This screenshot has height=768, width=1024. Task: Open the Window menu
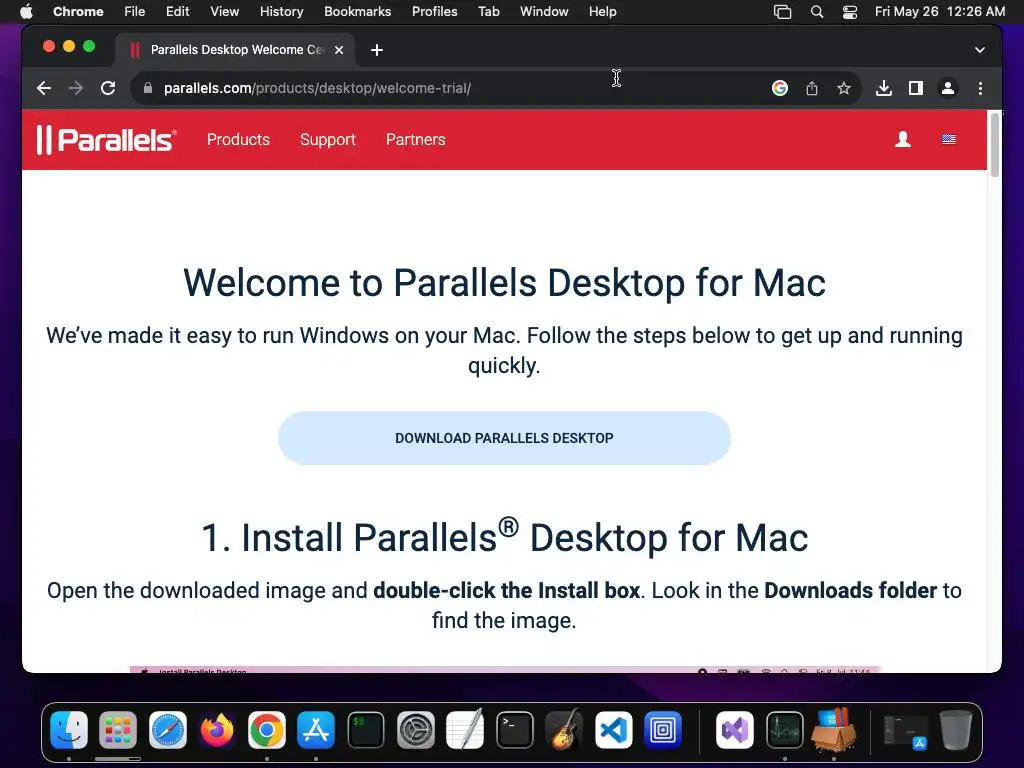[544, 11]
